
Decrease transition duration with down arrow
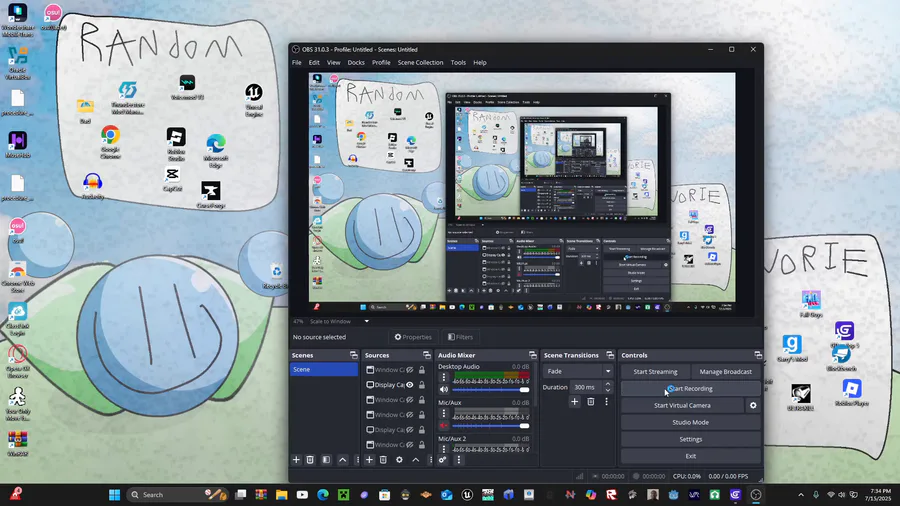pos(608,391)
